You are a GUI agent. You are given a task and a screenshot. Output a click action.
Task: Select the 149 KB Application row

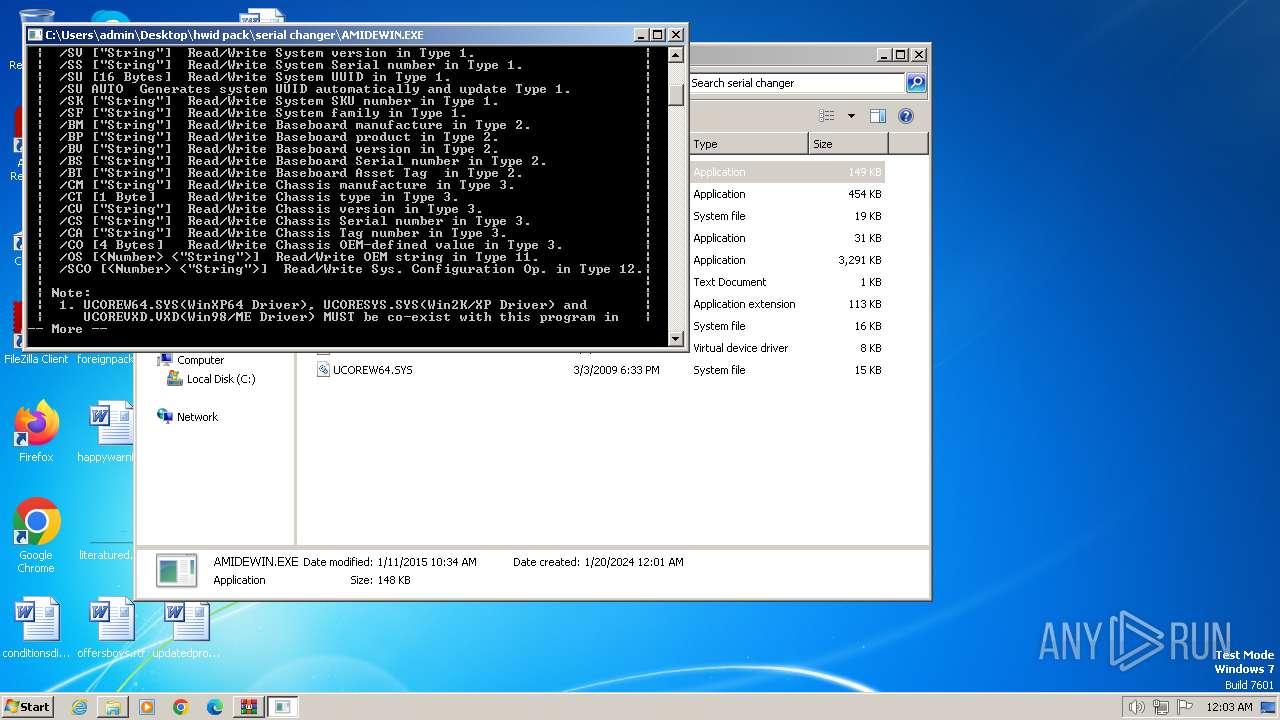tap(786, 172)
